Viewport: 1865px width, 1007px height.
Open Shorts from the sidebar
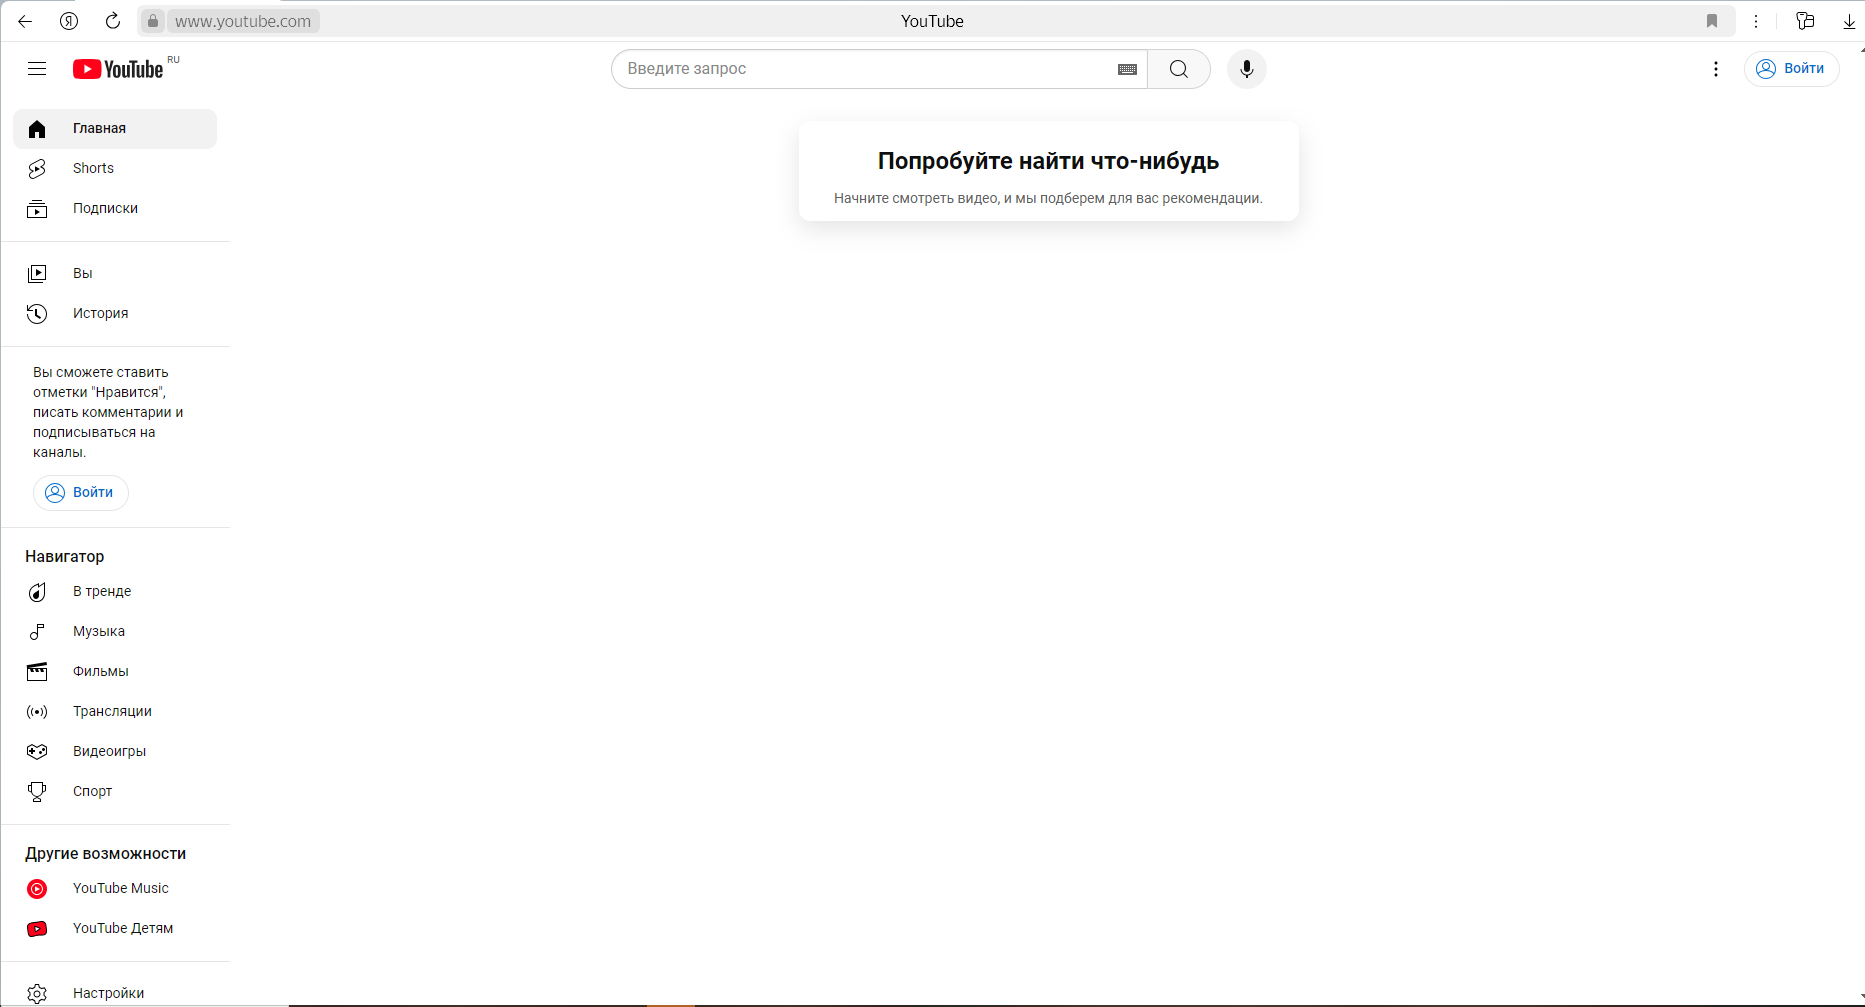[x=93, y=168]
